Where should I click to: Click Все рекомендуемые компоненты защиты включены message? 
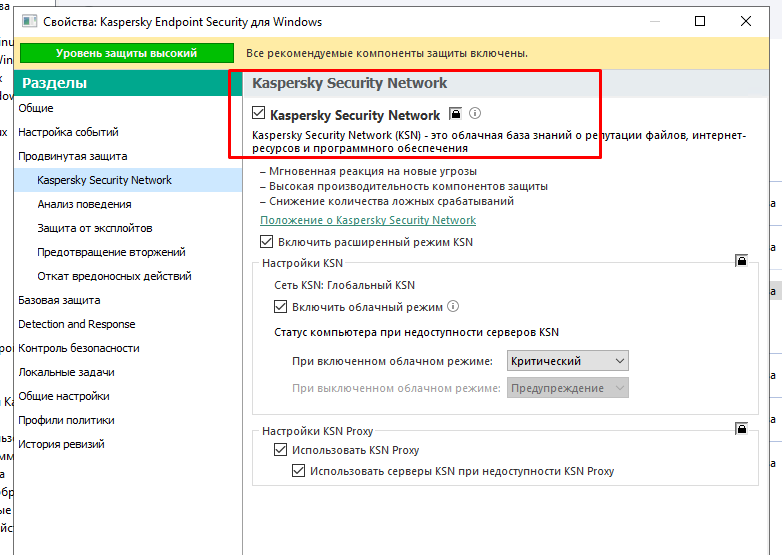click(387, 53)
